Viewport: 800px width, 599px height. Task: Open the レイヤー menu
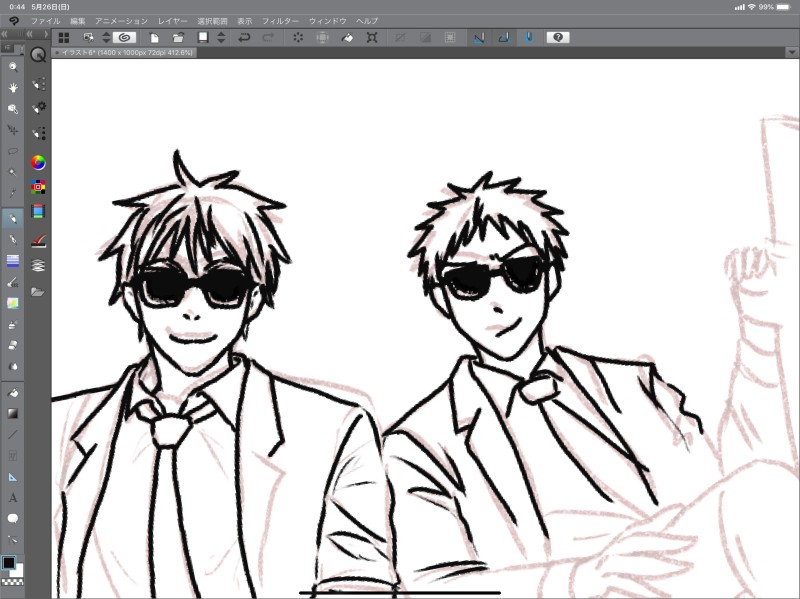[172, 21]
